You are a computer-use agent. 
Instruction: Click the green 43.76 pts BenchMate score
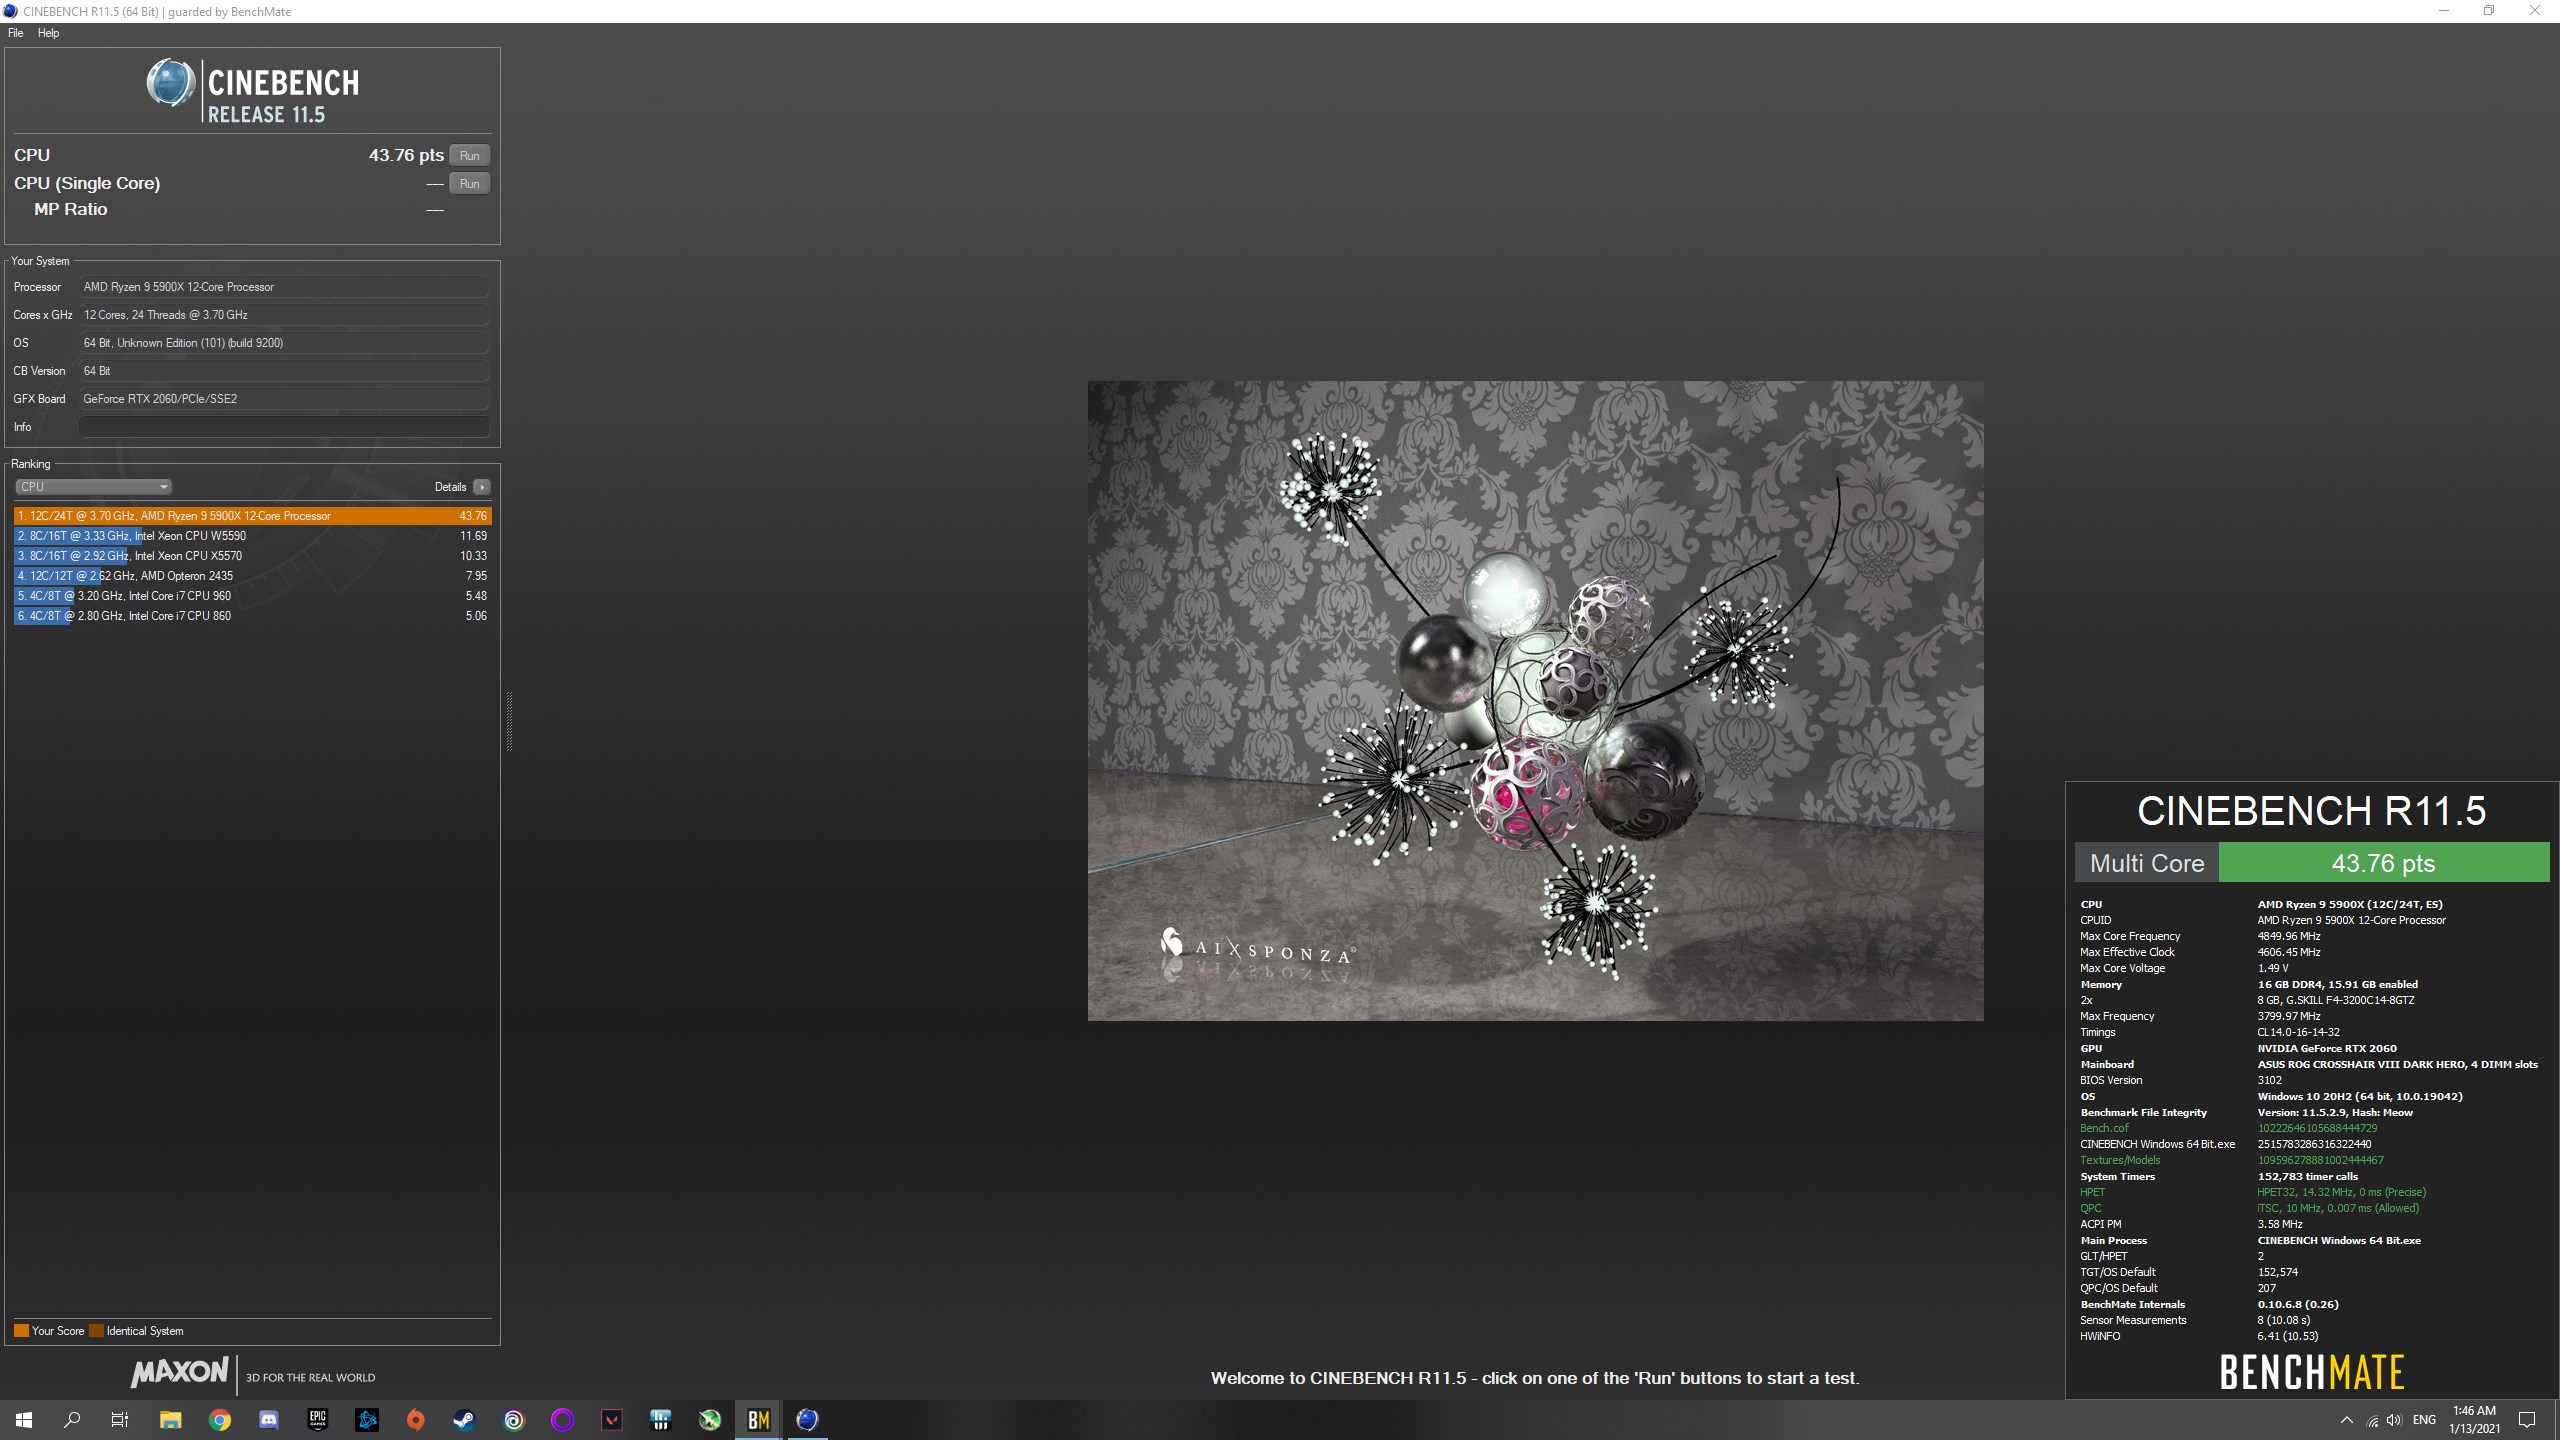(x=2383, y=863)
